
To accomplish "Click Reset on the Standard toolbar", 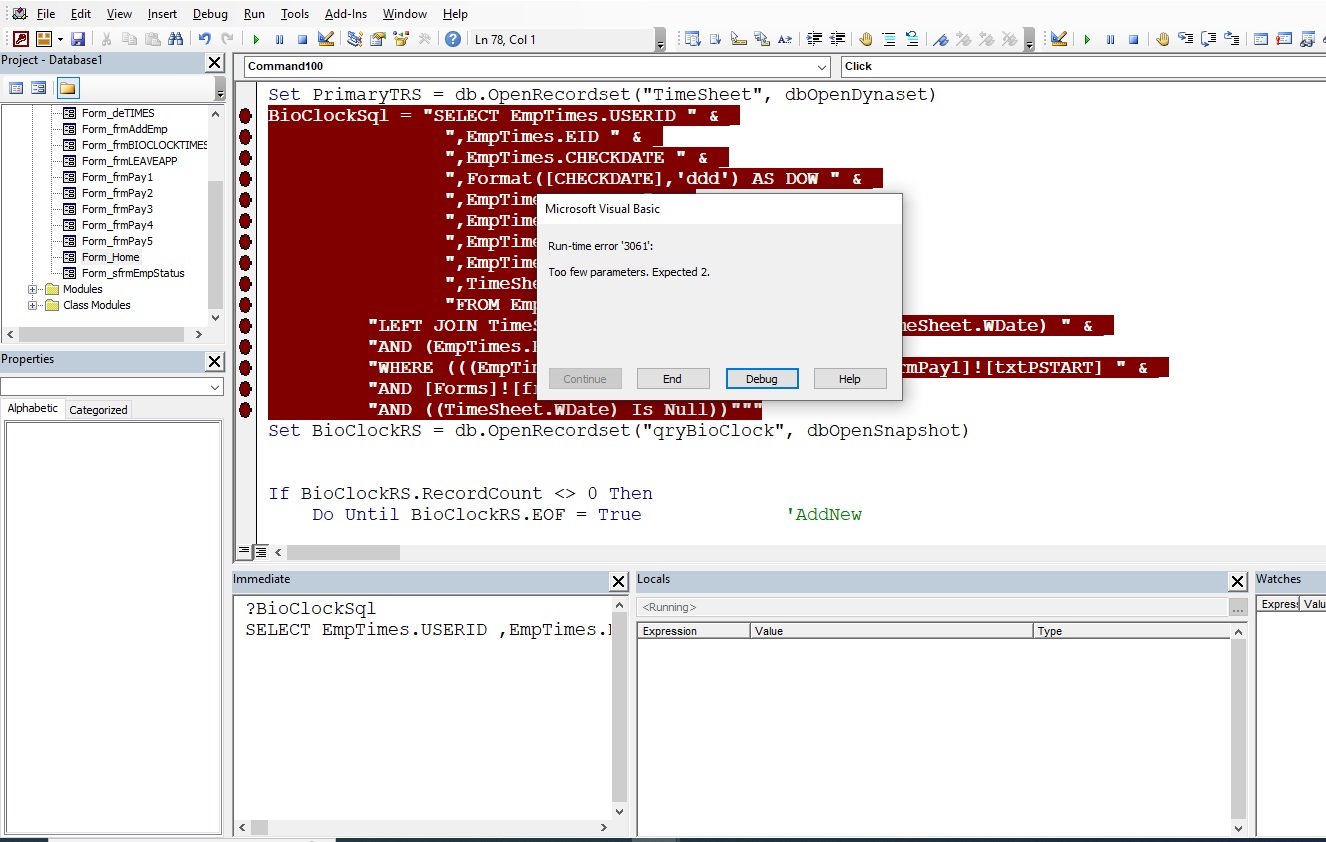I will 302,39.
